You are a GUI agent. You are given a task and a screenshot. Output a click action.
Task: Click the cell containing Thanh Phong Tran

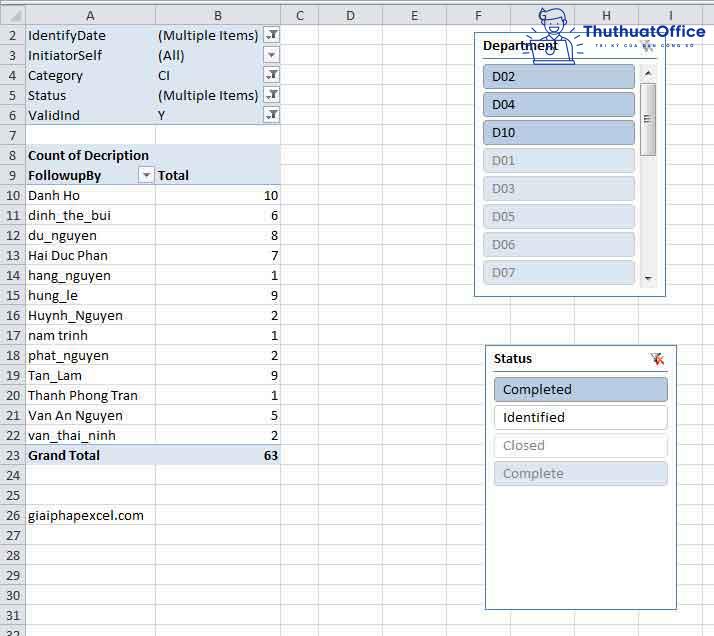pos(90,395)
